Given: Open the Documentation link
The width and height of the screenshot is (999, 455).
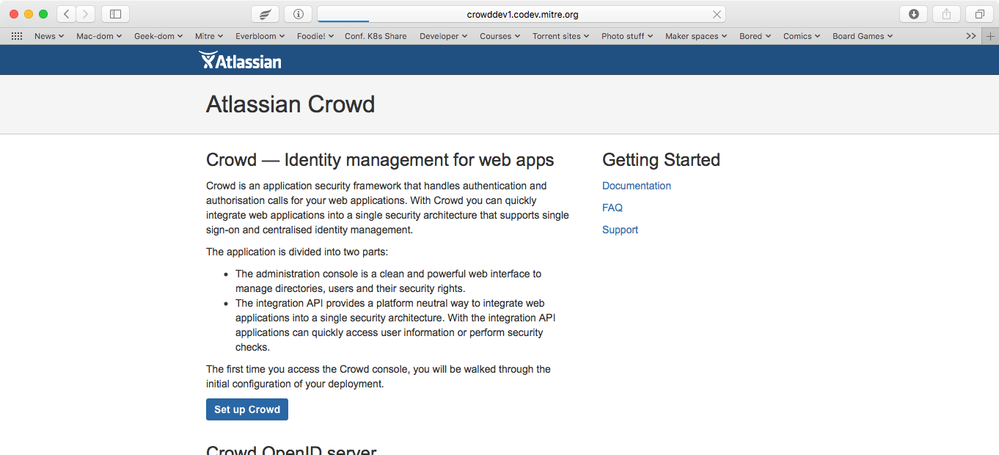Looking at the screenshot, I should (636, 186).
